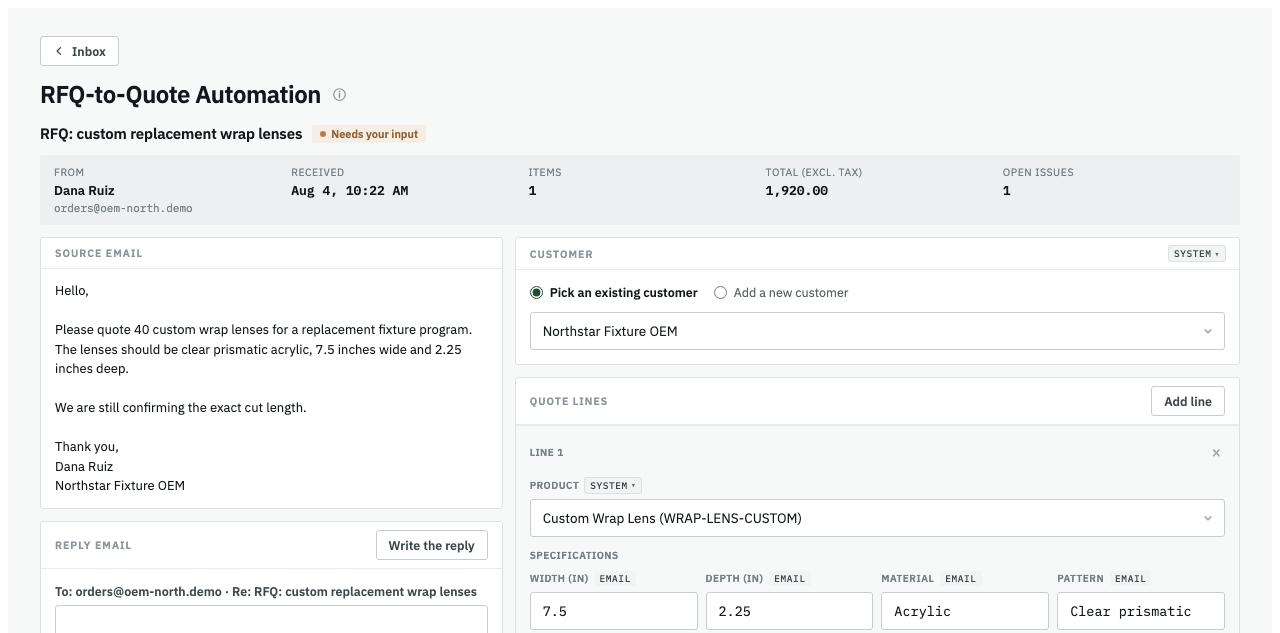
Task: Click Write the reply button
Action: pyautogui.click(x=432, y=545)
